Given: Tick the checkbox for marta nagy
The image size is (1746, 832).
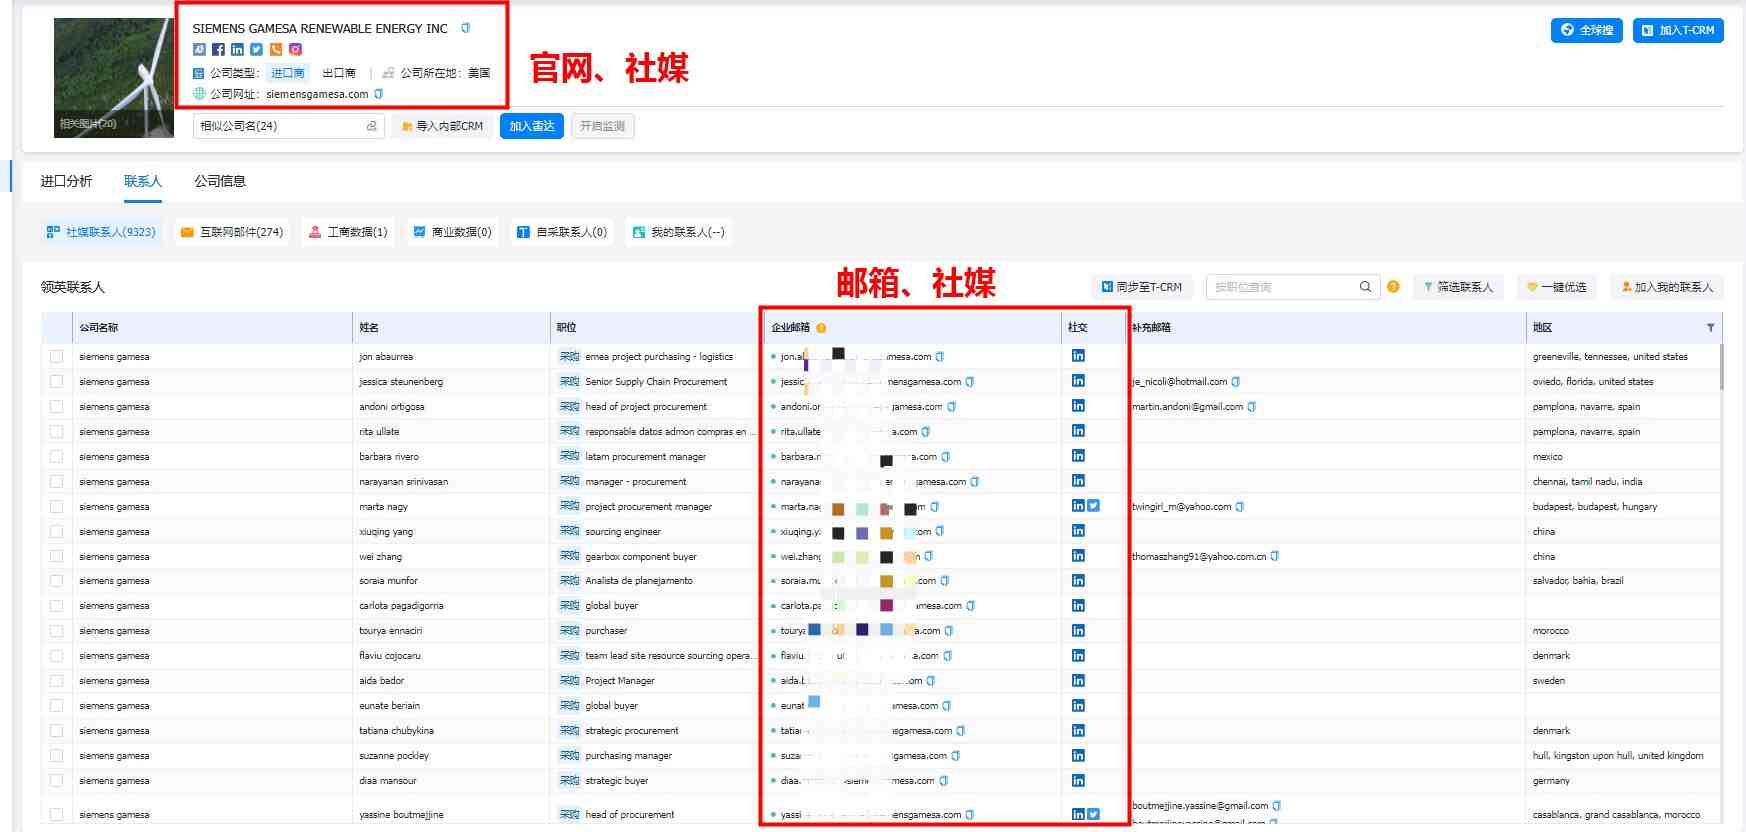Looking at the screenshot, I should [56, 506].
